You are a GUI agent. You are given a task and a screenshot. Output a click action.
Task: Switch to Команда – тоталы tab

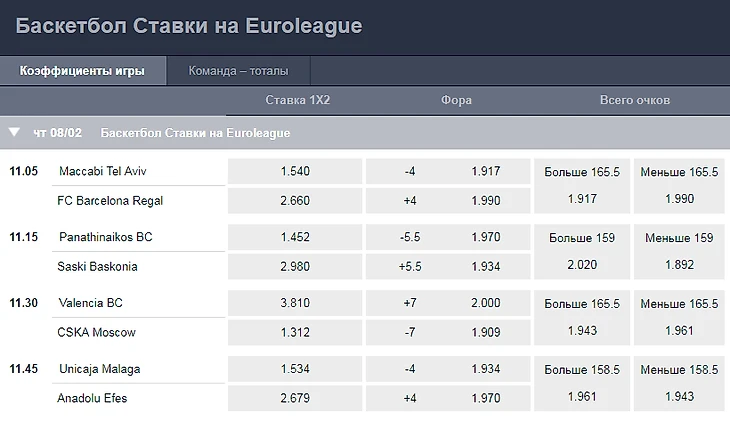[238, 71]
